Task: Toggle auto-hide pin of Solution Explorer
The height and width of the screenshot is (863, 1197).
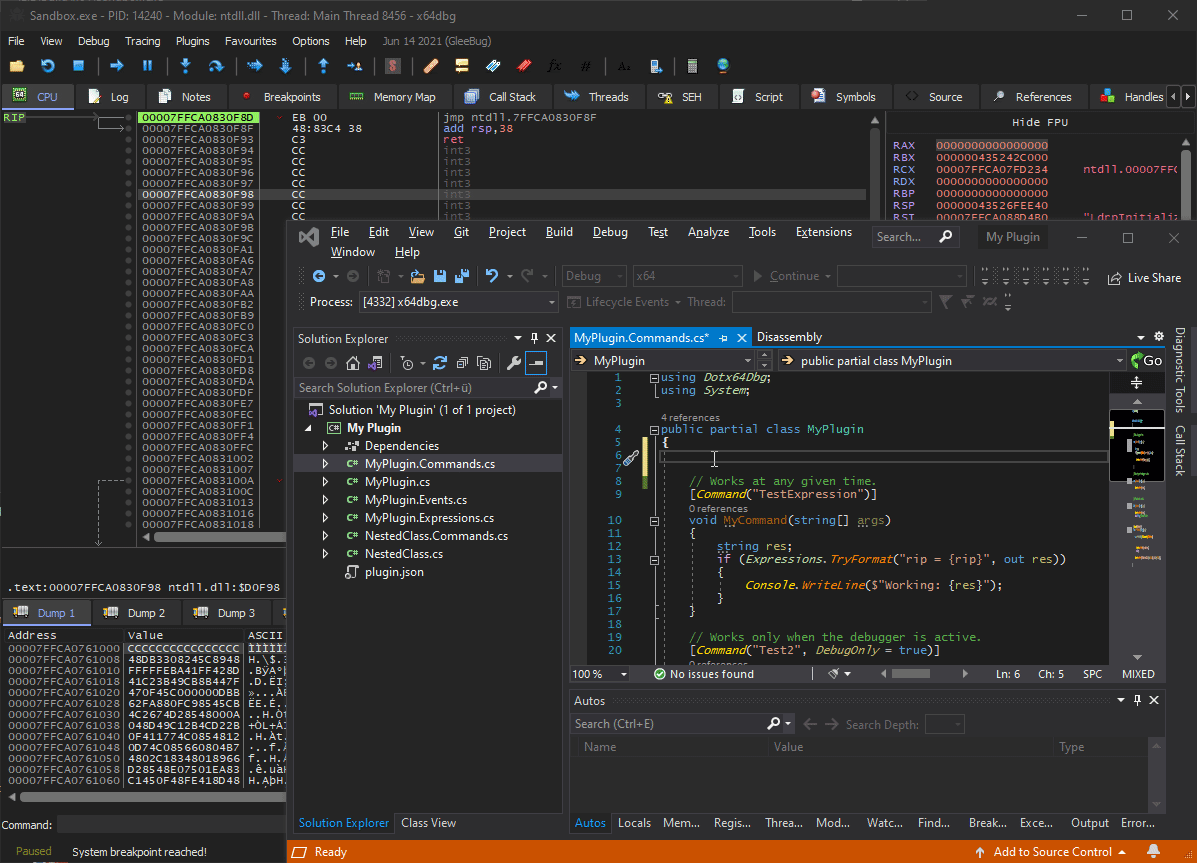Action: 535,338
